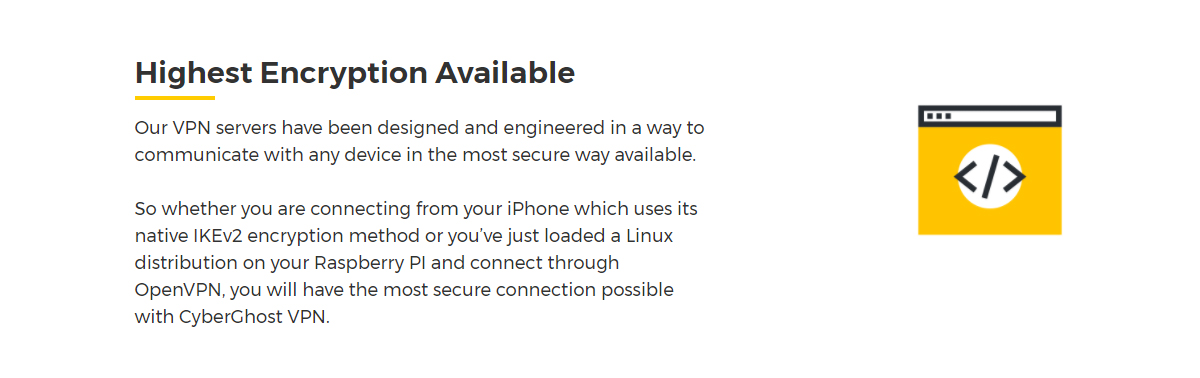Click the yellow browser window illustration

pos(990,170)
